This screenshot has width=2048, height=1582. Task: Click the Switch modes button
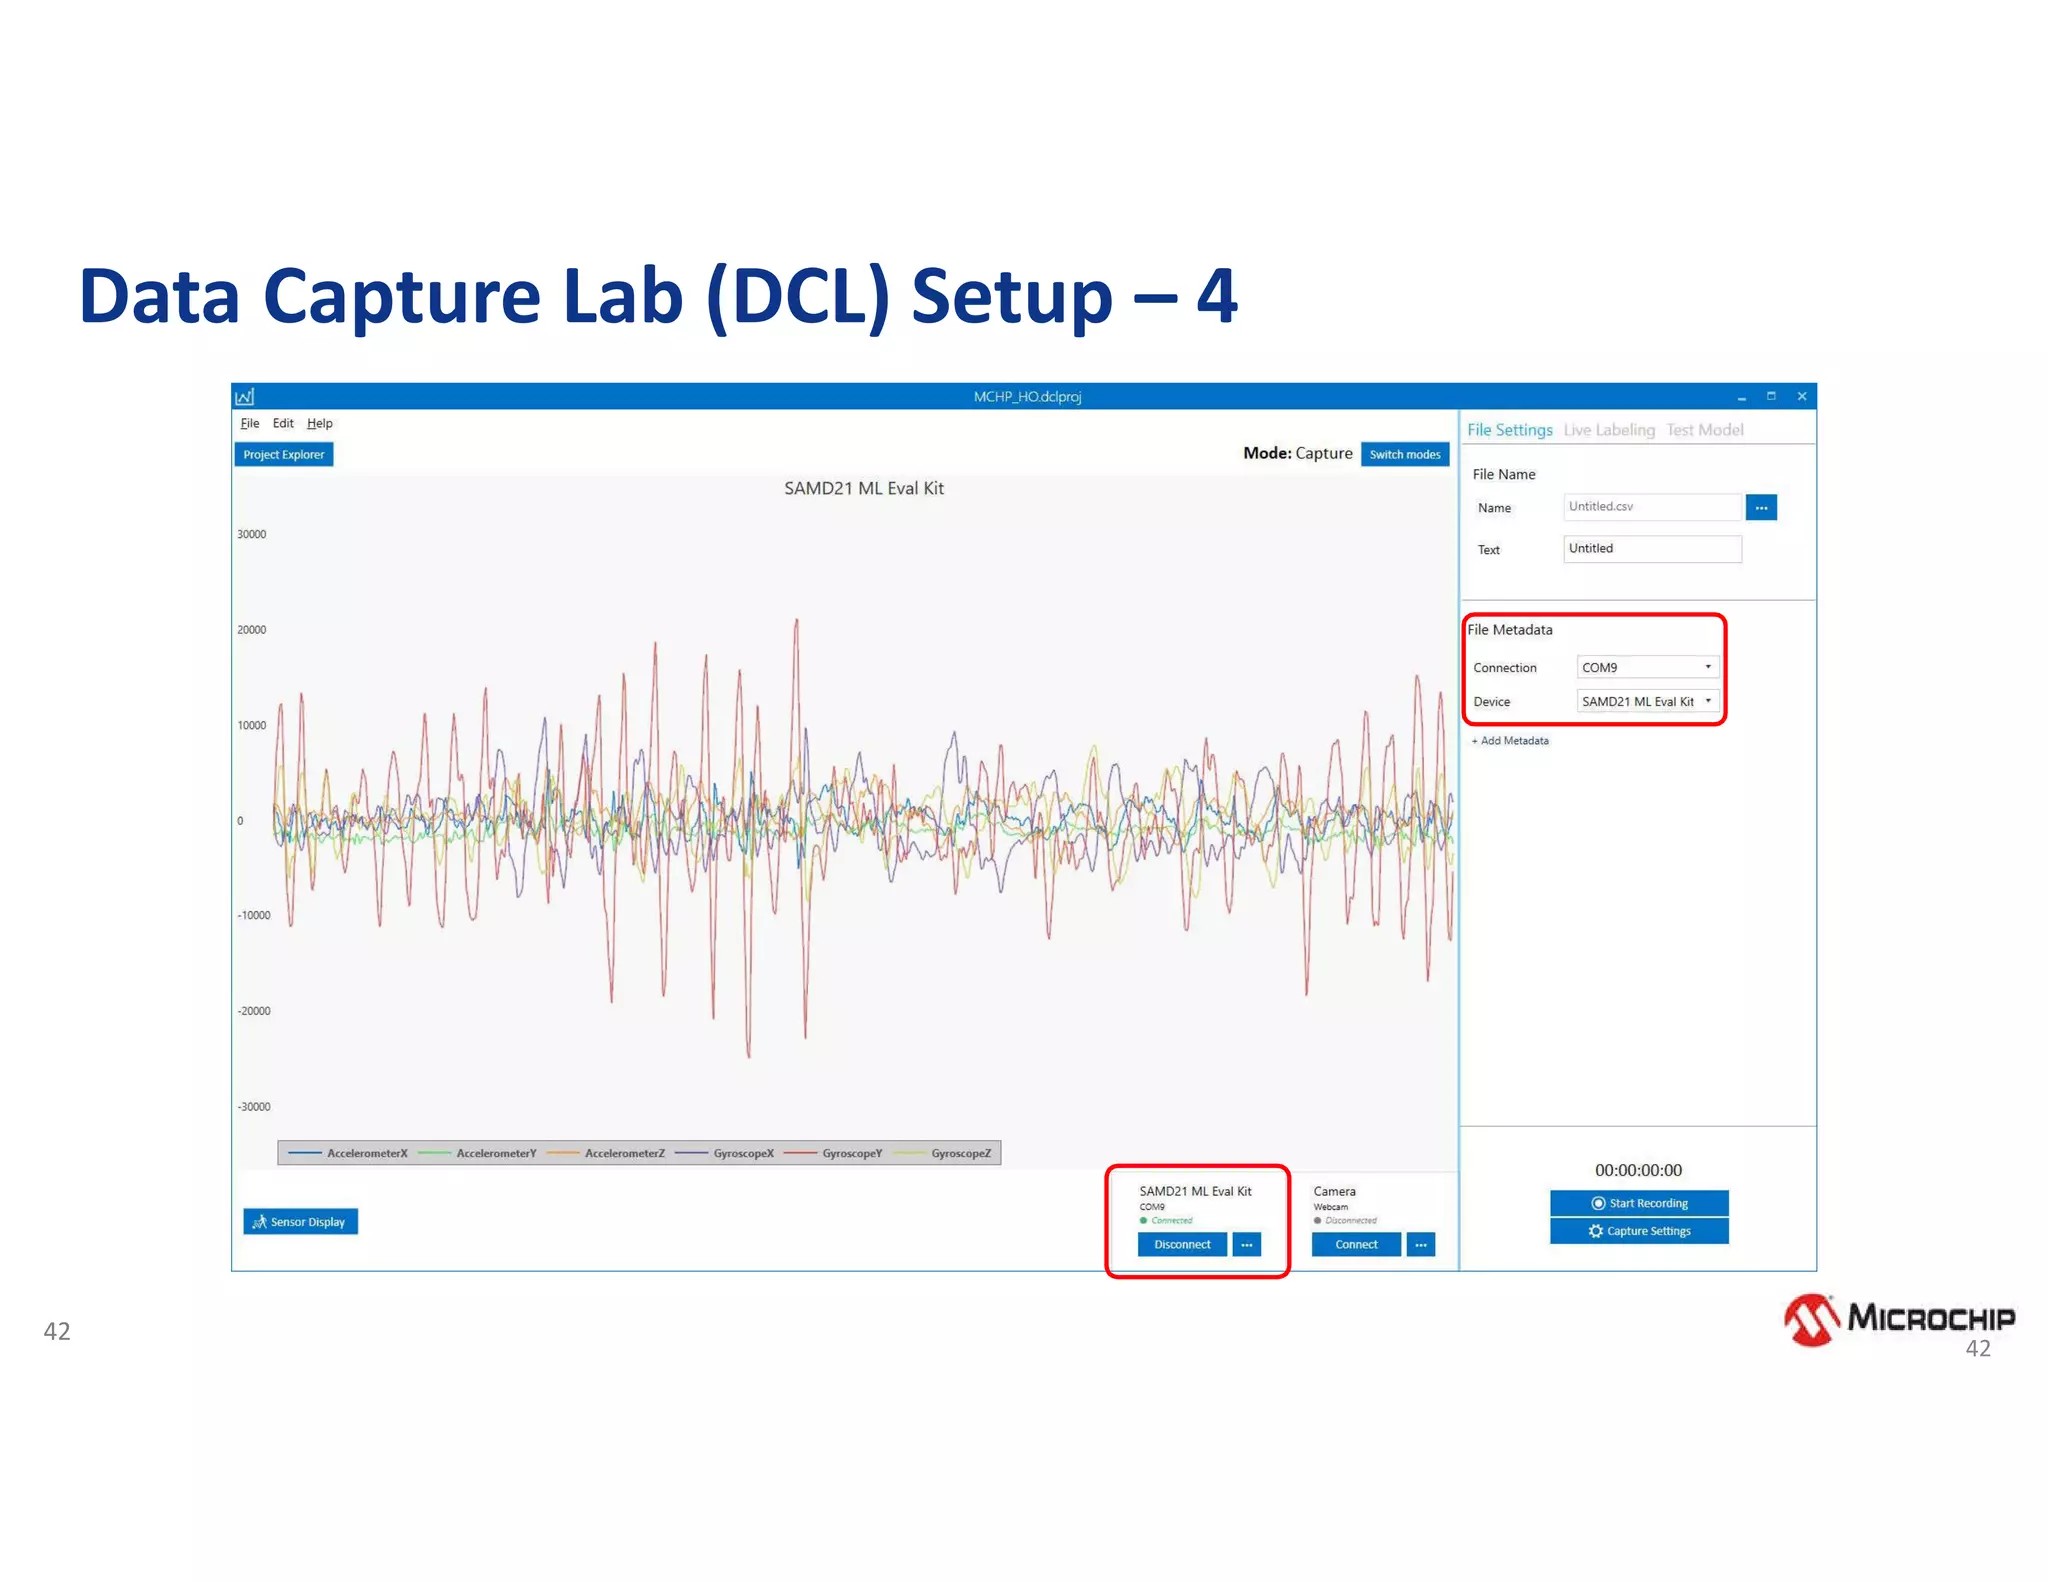[x=1405, y=455]
